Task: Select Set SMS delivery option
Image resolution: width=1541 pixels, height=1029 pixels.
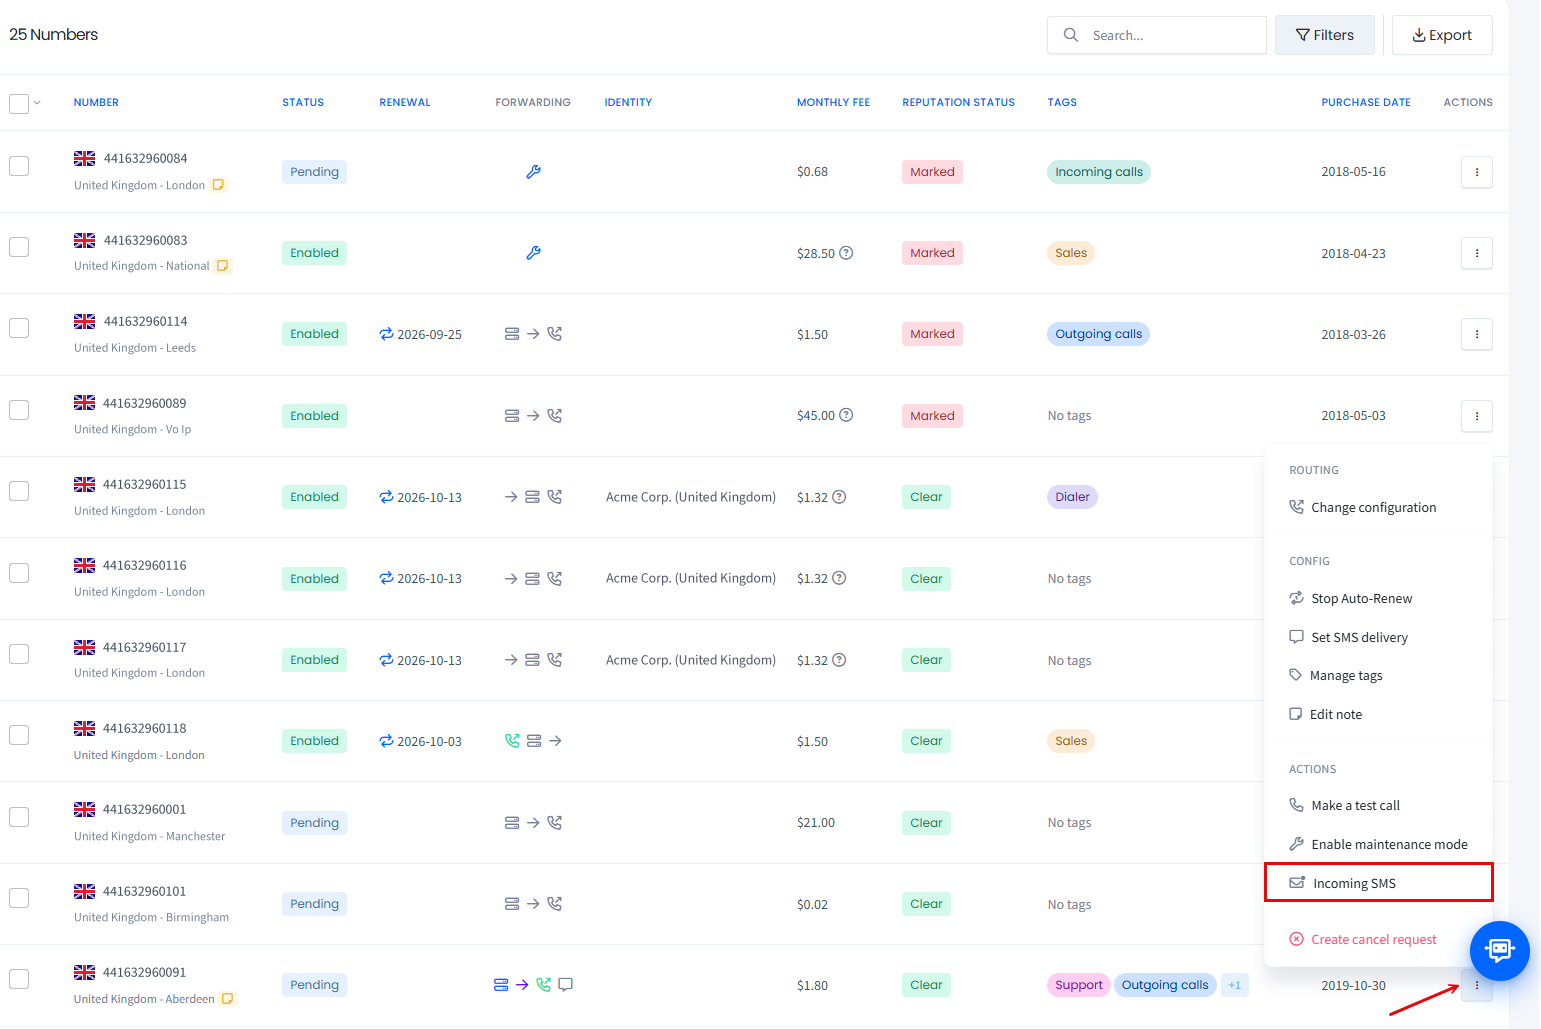Action: 1349,637
